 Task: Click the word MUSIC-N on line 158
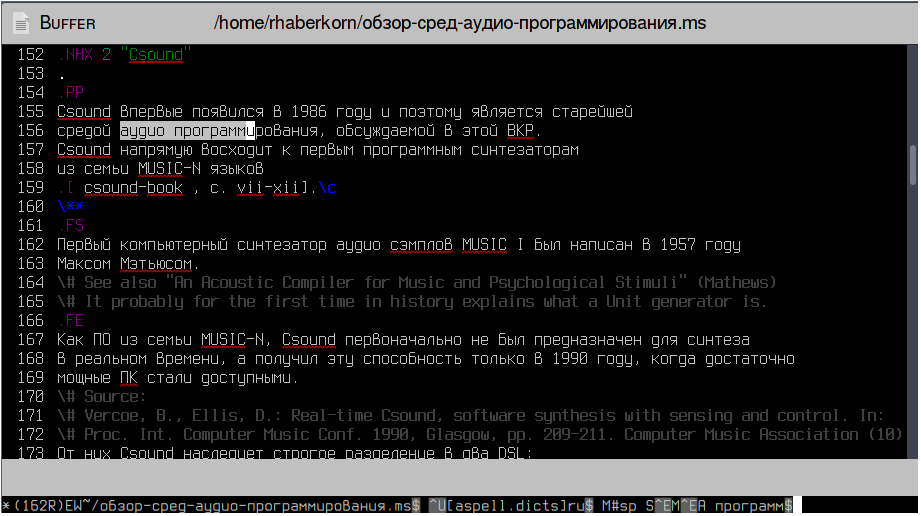169,169
